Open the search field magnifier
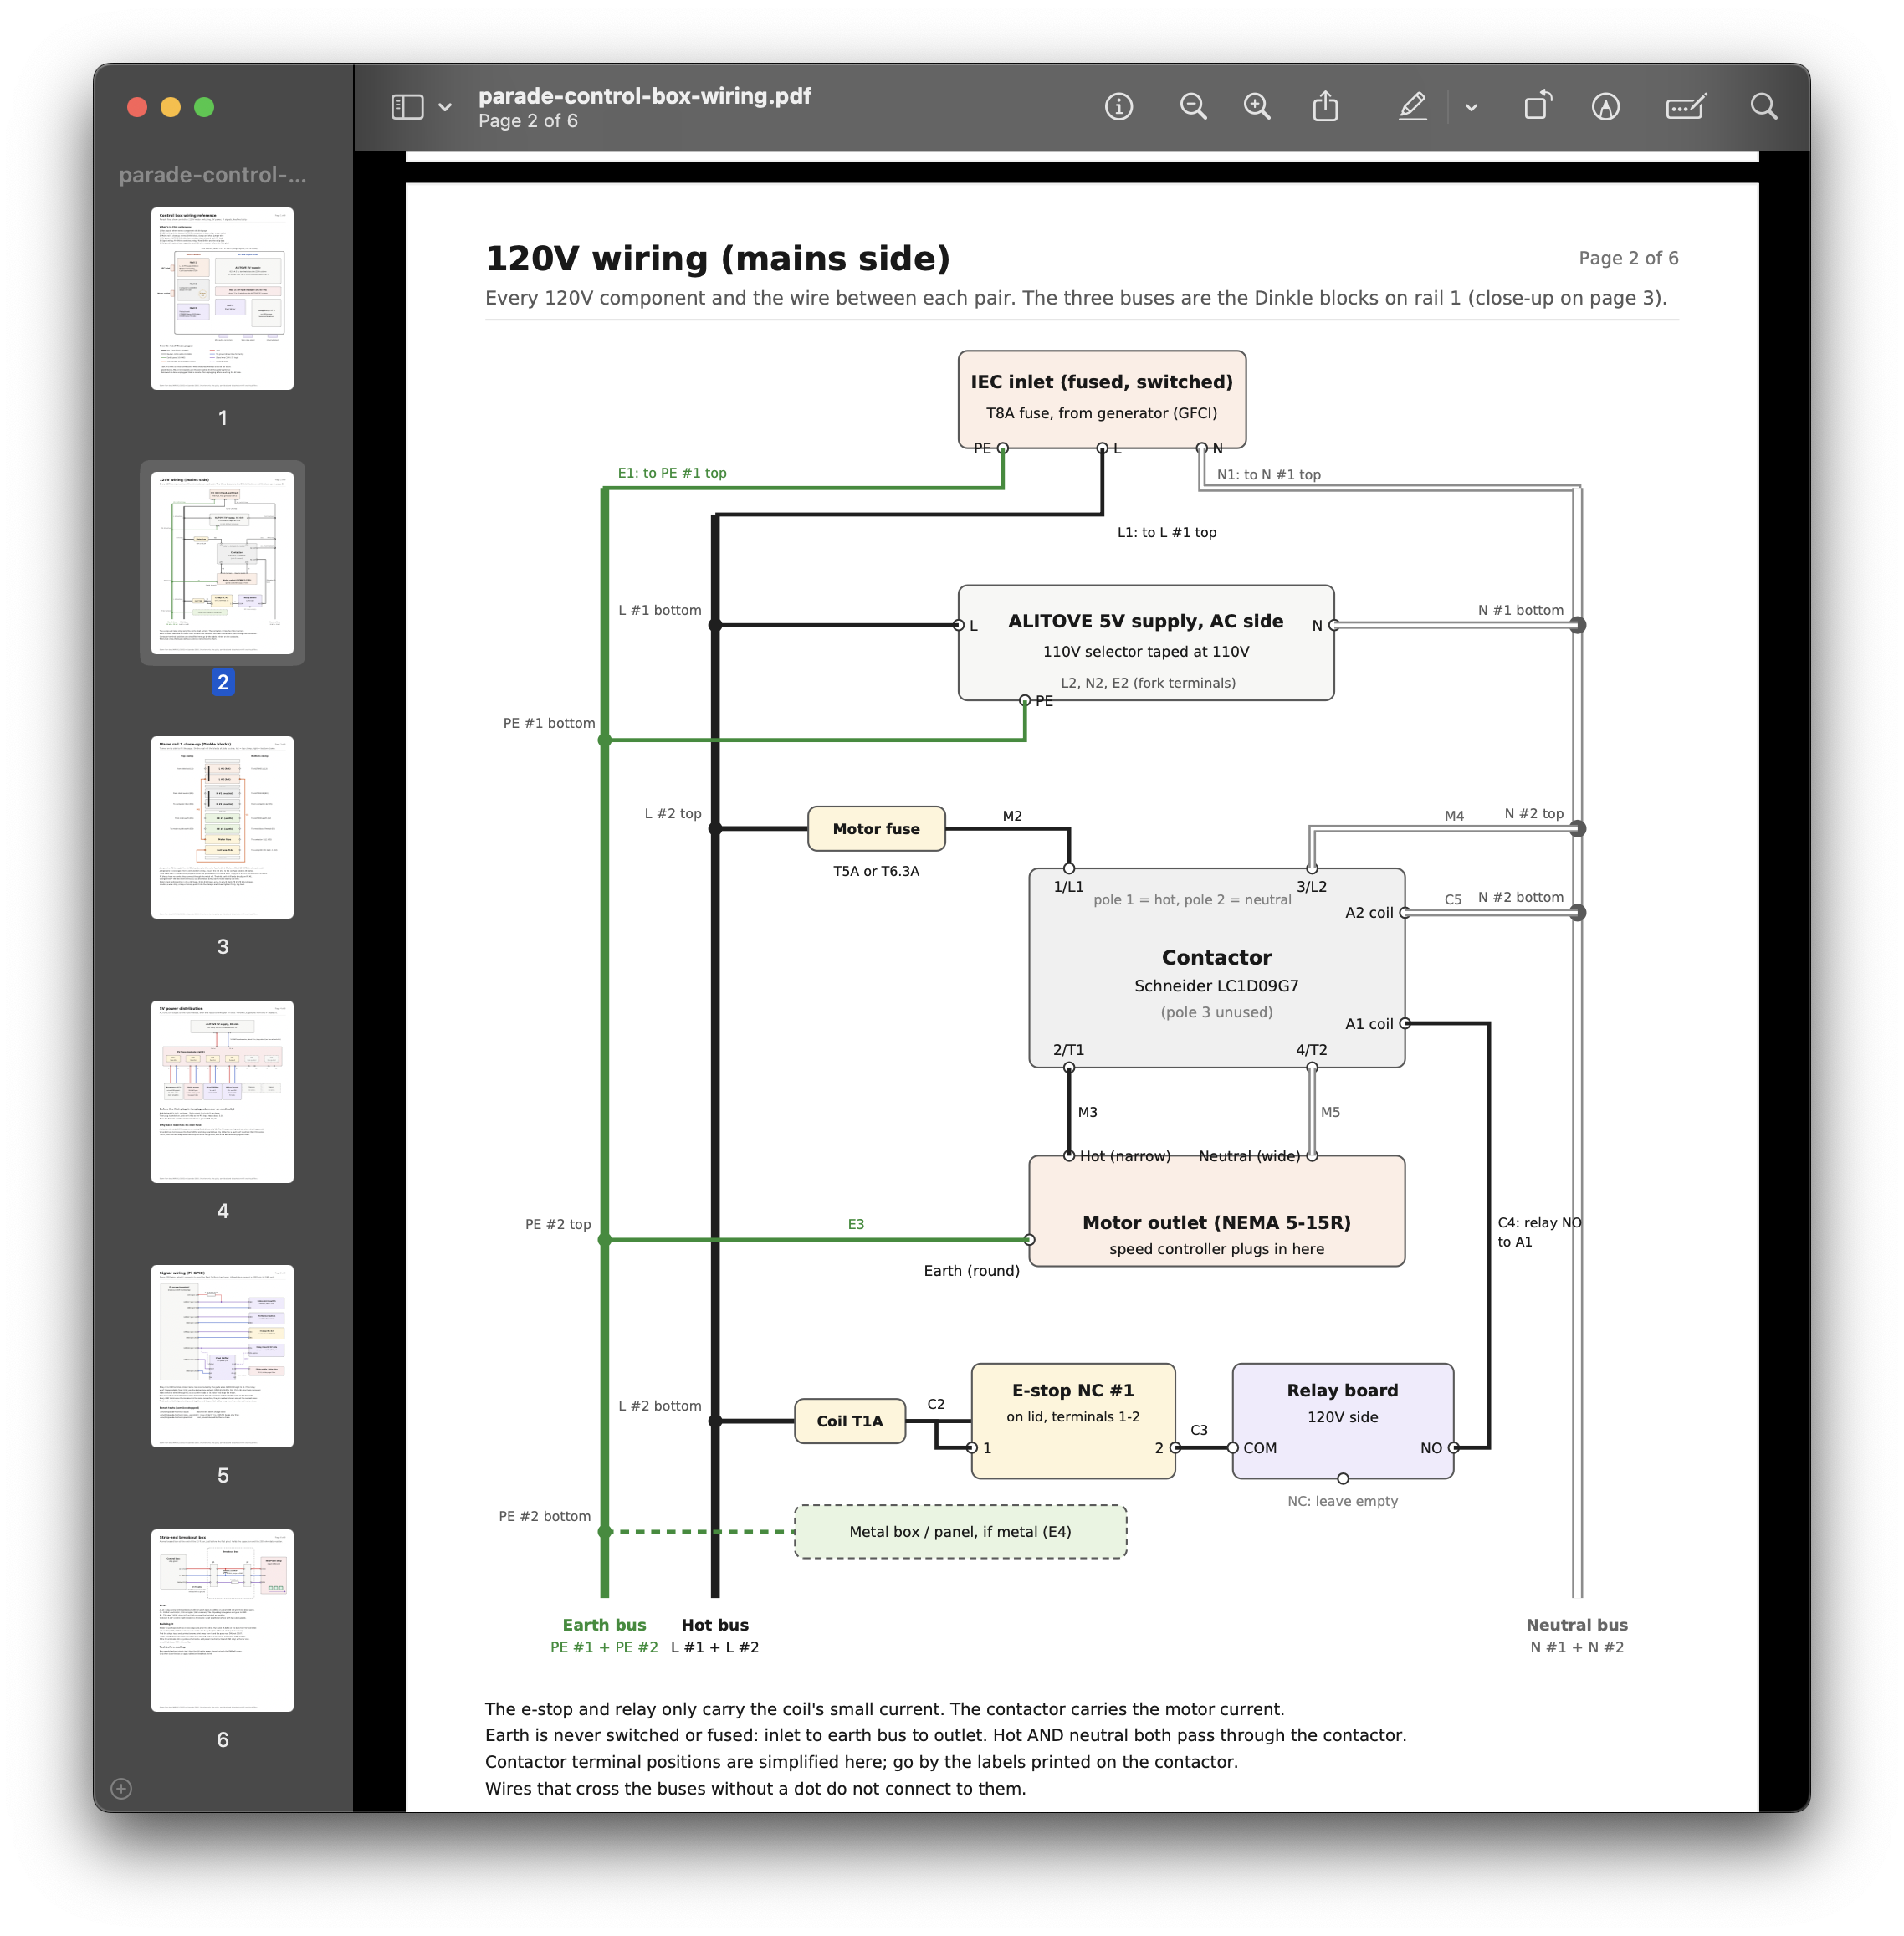Screen dimensions: 1904x1936 (x=1764, y=107)
